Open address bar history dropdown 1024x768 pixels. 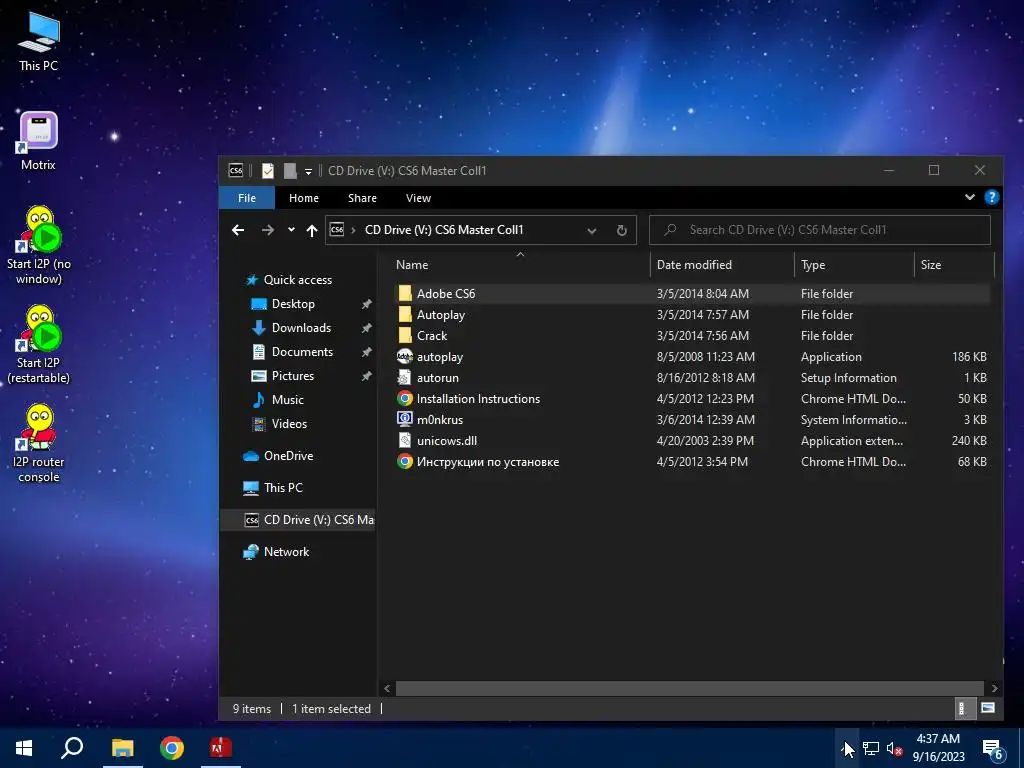tap(592, 230)
